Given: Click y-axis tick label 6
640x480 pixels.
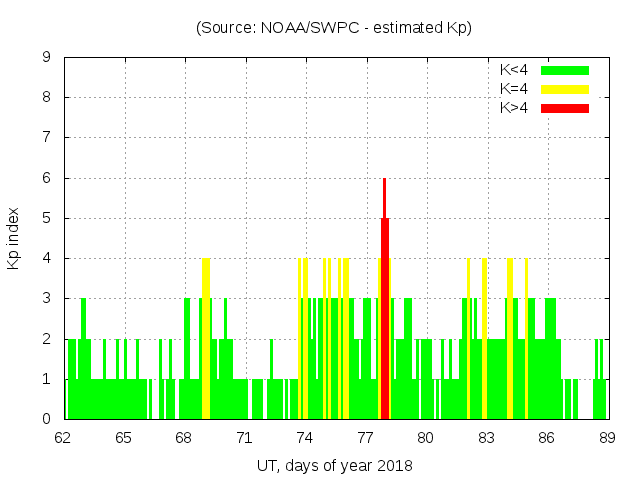Looking at the screenshot, I should click(46, 178).
